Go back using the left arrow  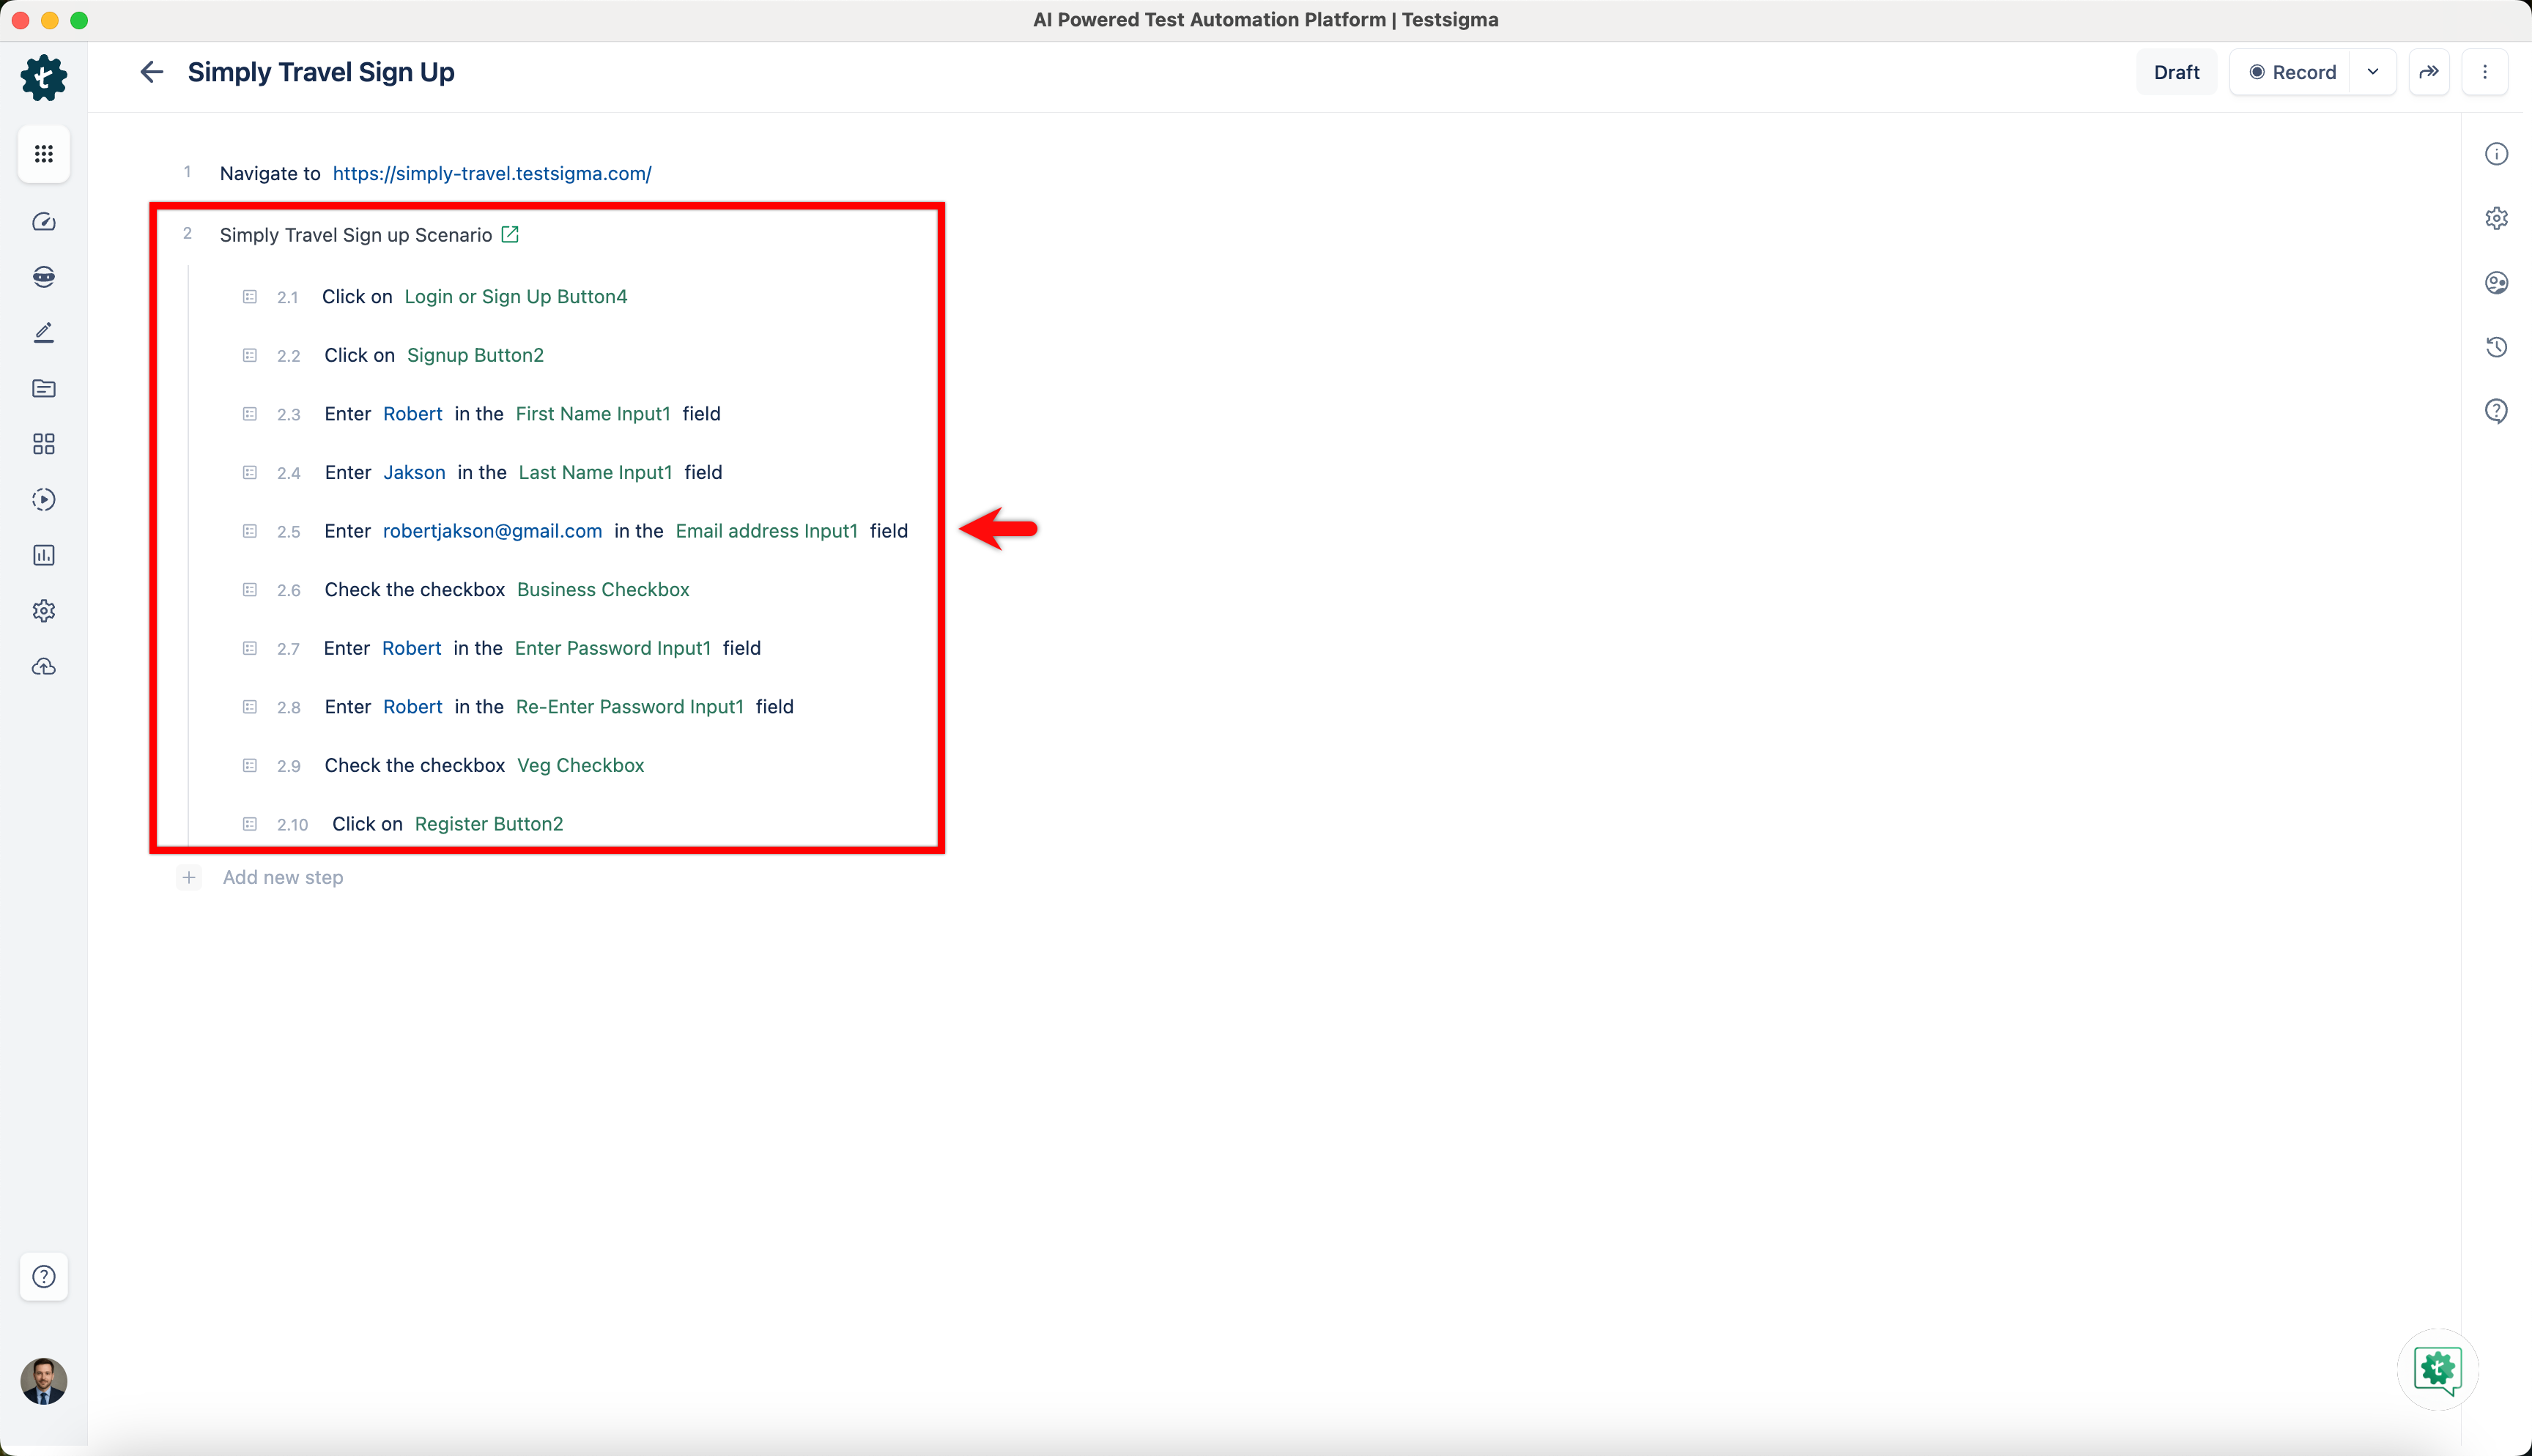(151, 72)
